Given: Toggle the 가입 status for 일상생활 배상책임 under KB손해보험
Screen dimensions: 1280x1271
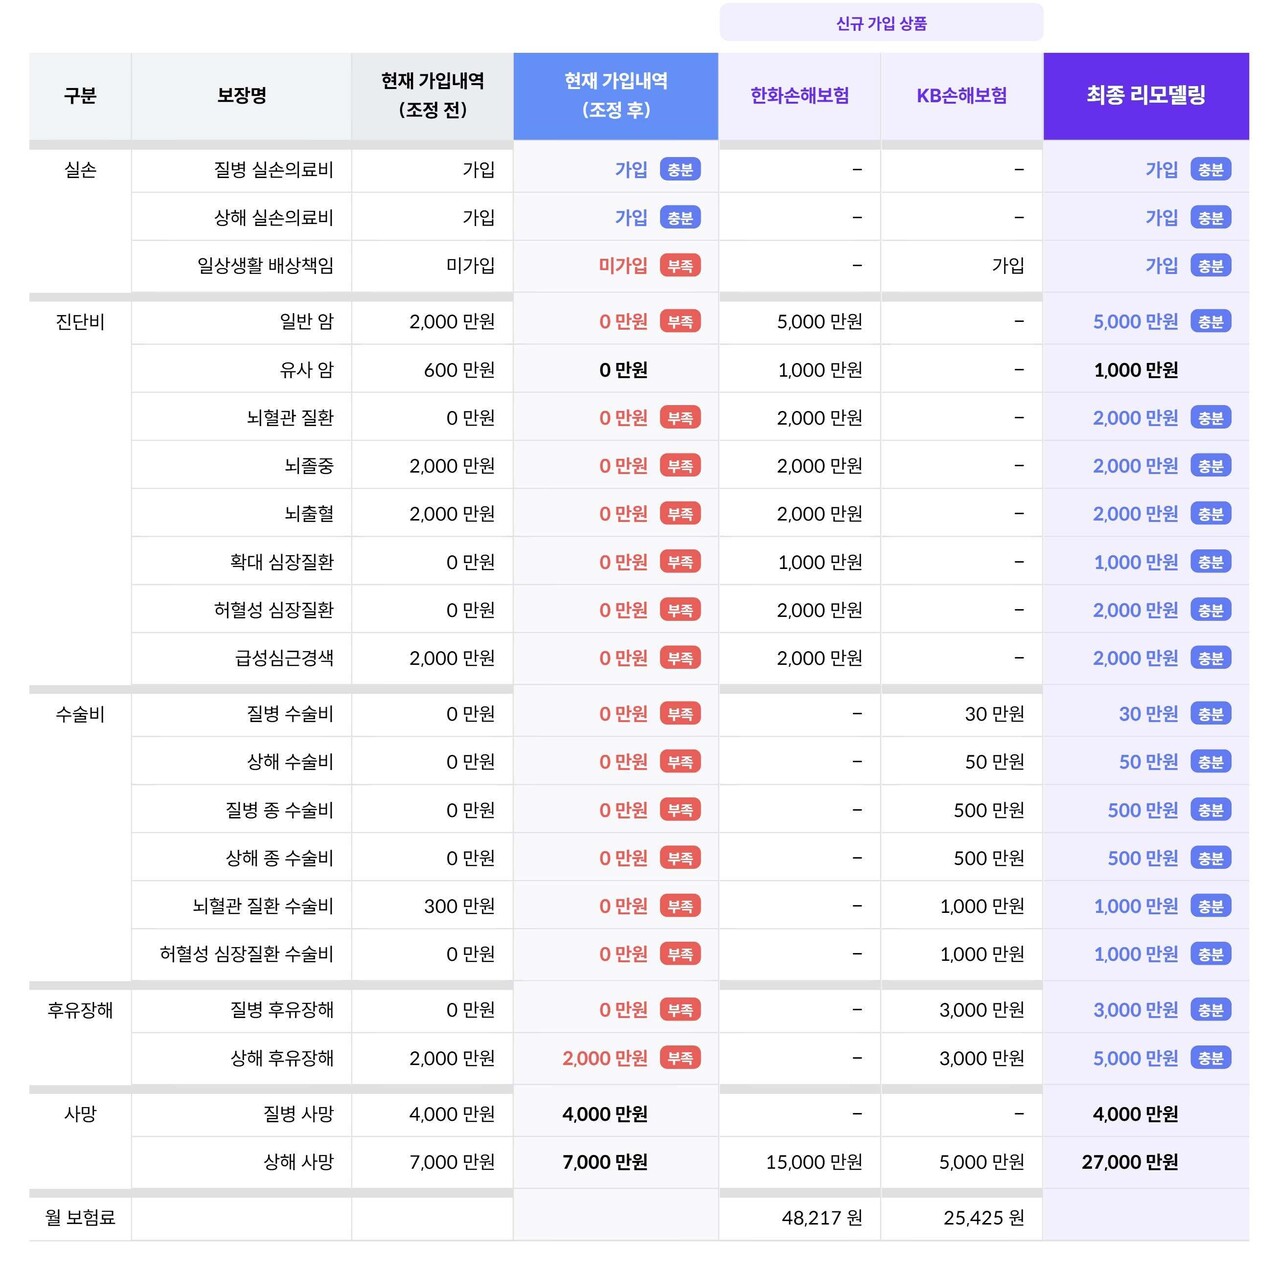Looking at the screenshot, I should pyautogui.click(x=1007, y=265).
